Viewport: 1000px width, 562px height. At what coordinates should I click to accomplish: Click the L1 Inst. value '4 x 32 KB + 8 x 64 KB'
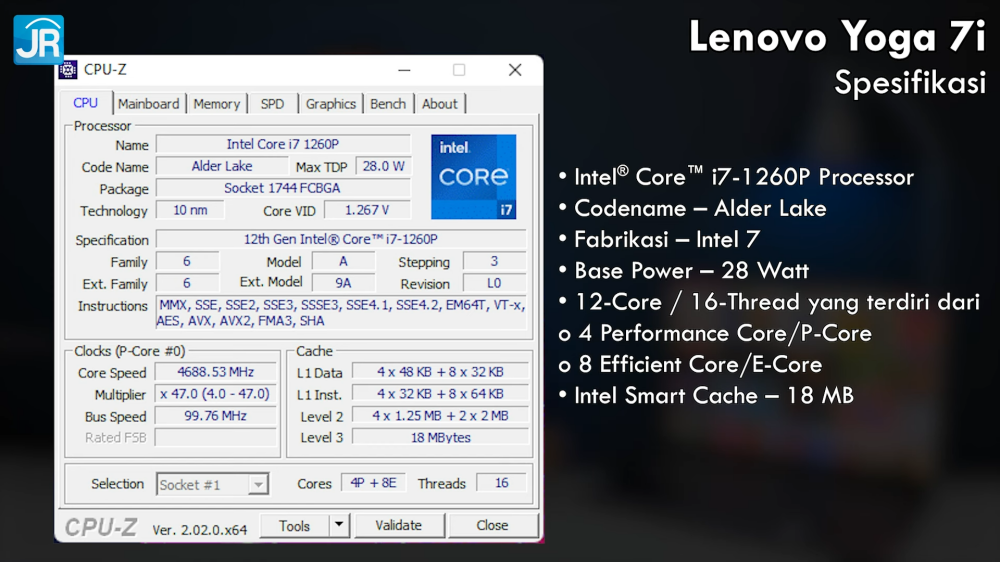tap(440, 394)
